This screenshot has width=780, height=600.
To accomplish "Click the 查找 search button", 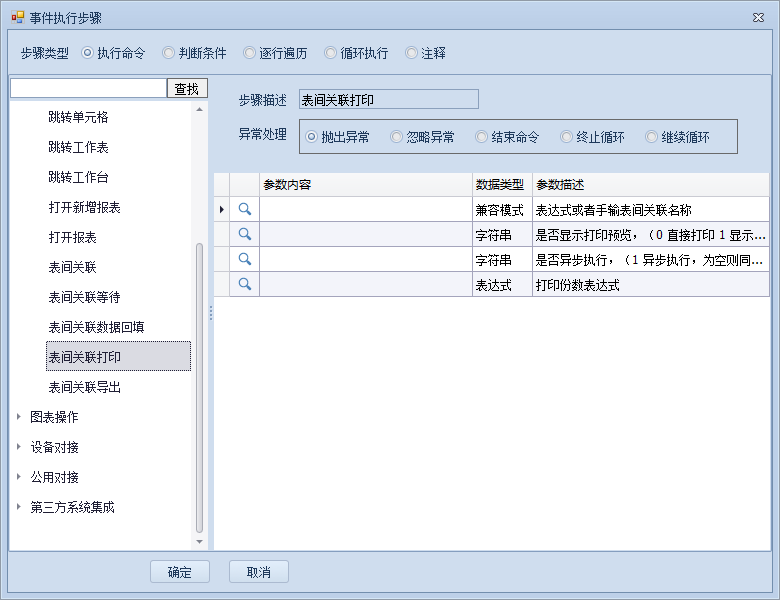I will tap(187, 89).
